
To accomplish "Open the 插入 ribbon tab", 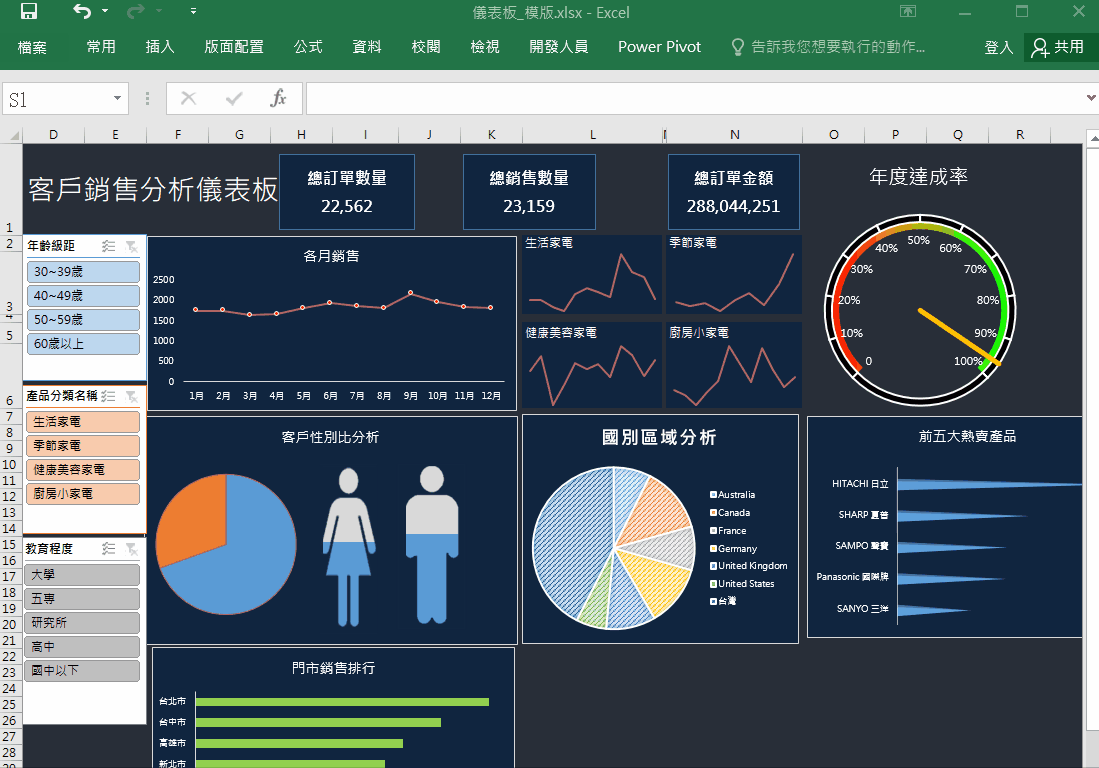I will pyautogui.click(x=160, y=47).
